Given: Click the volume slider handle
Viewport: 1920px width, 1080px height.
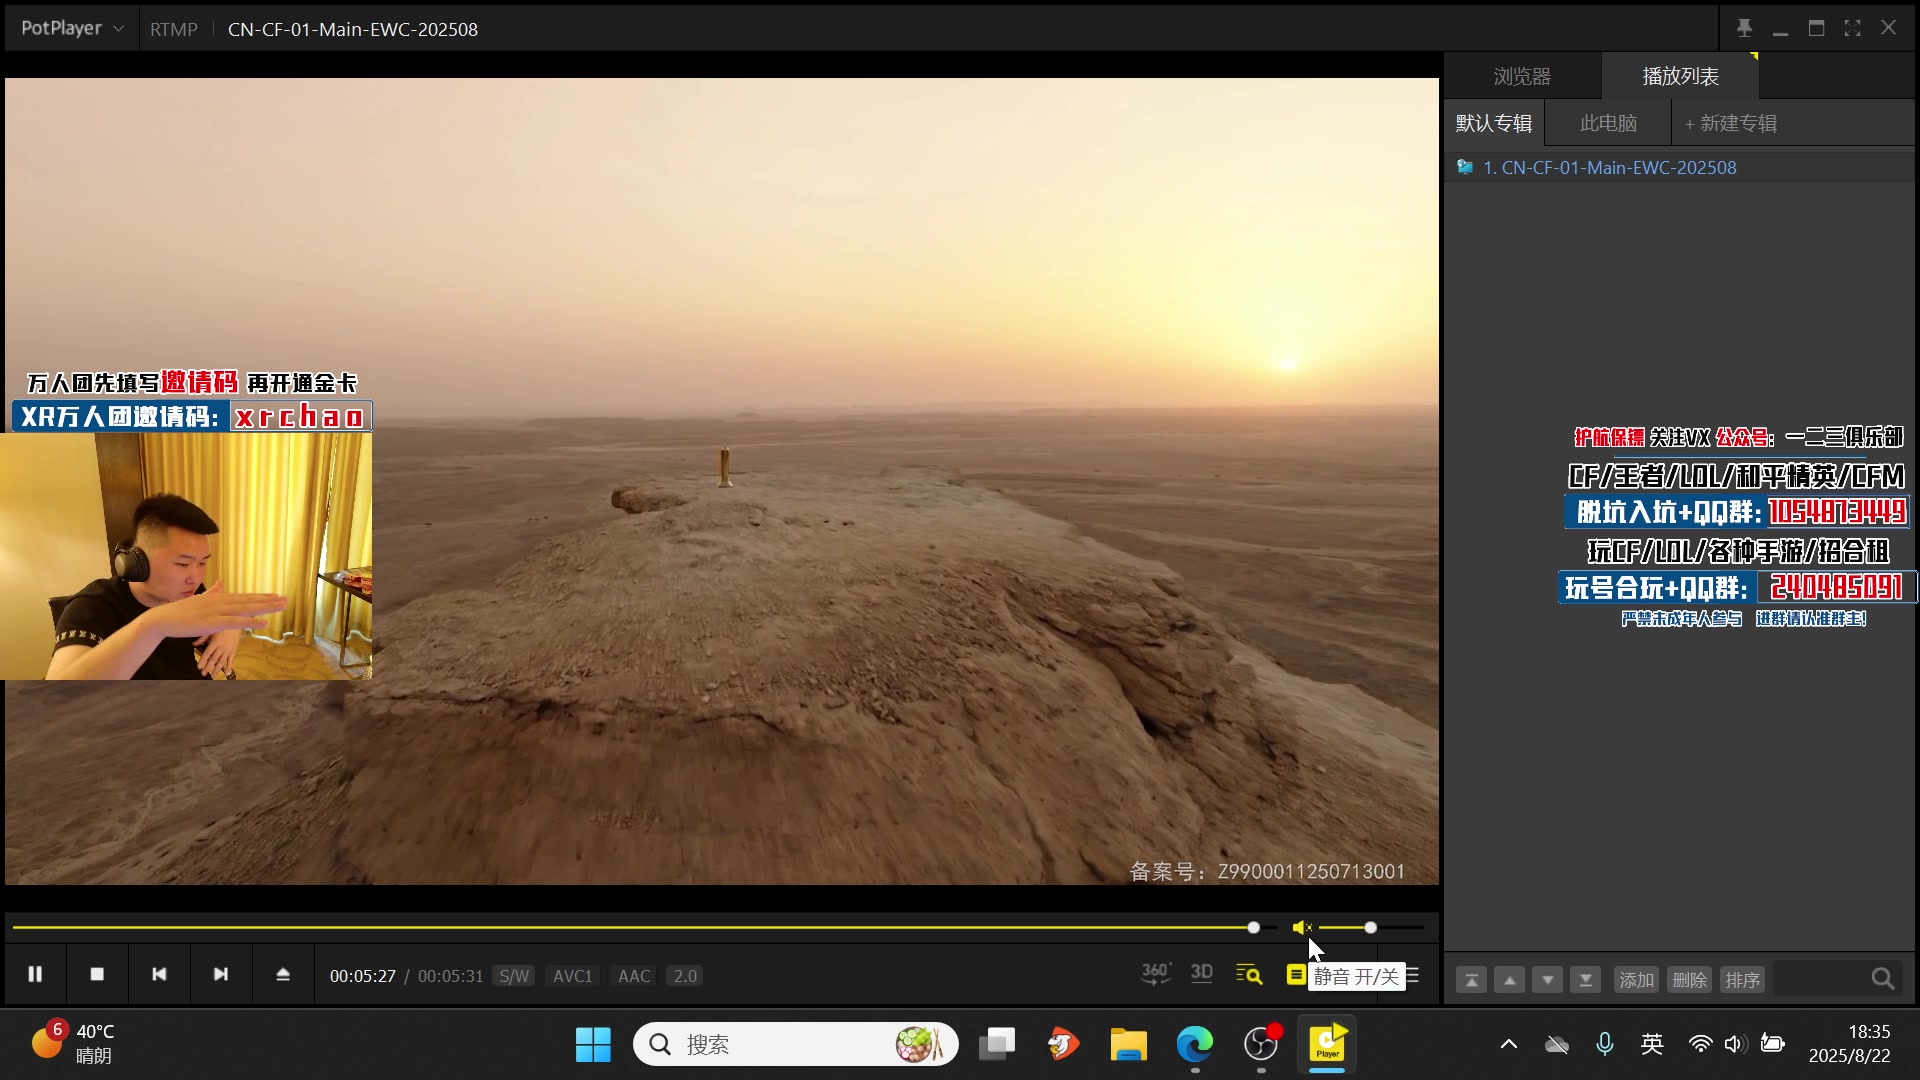Looking at the screenshot, I should click(x=1370, y=928).
